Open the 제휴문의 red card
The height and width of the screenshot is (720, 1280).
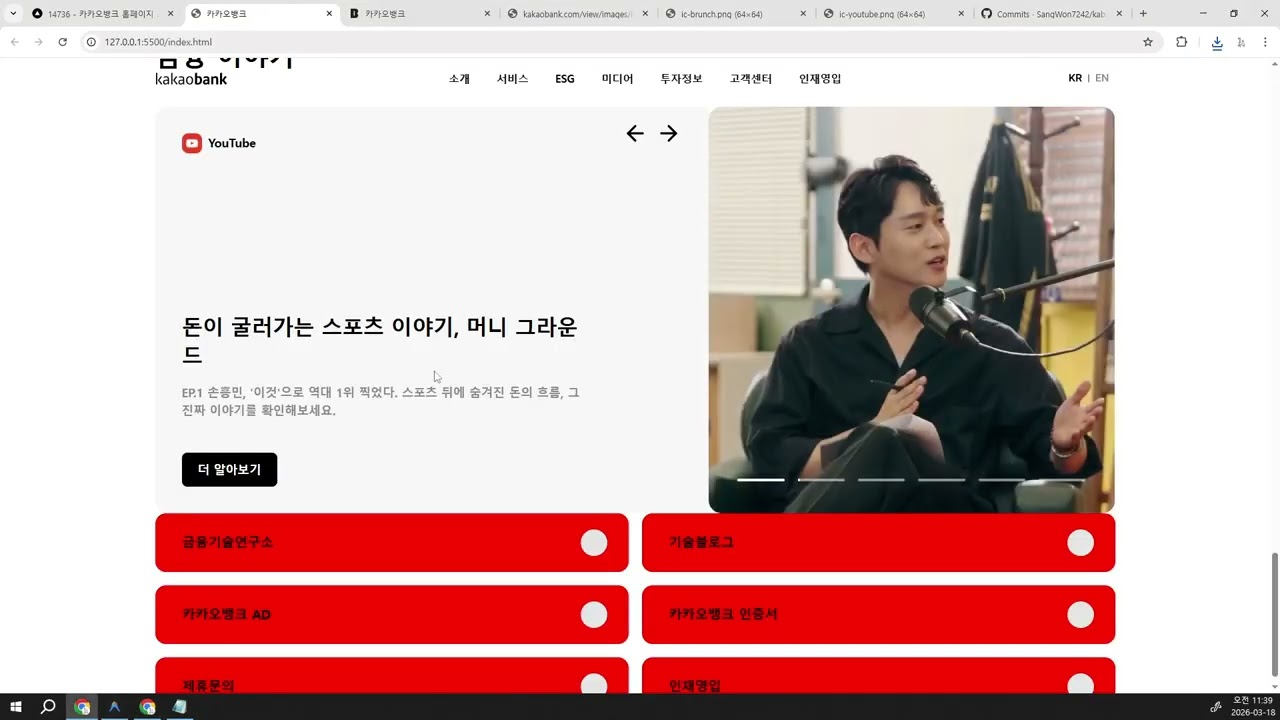pyautogui.click(x=392, y=676)
